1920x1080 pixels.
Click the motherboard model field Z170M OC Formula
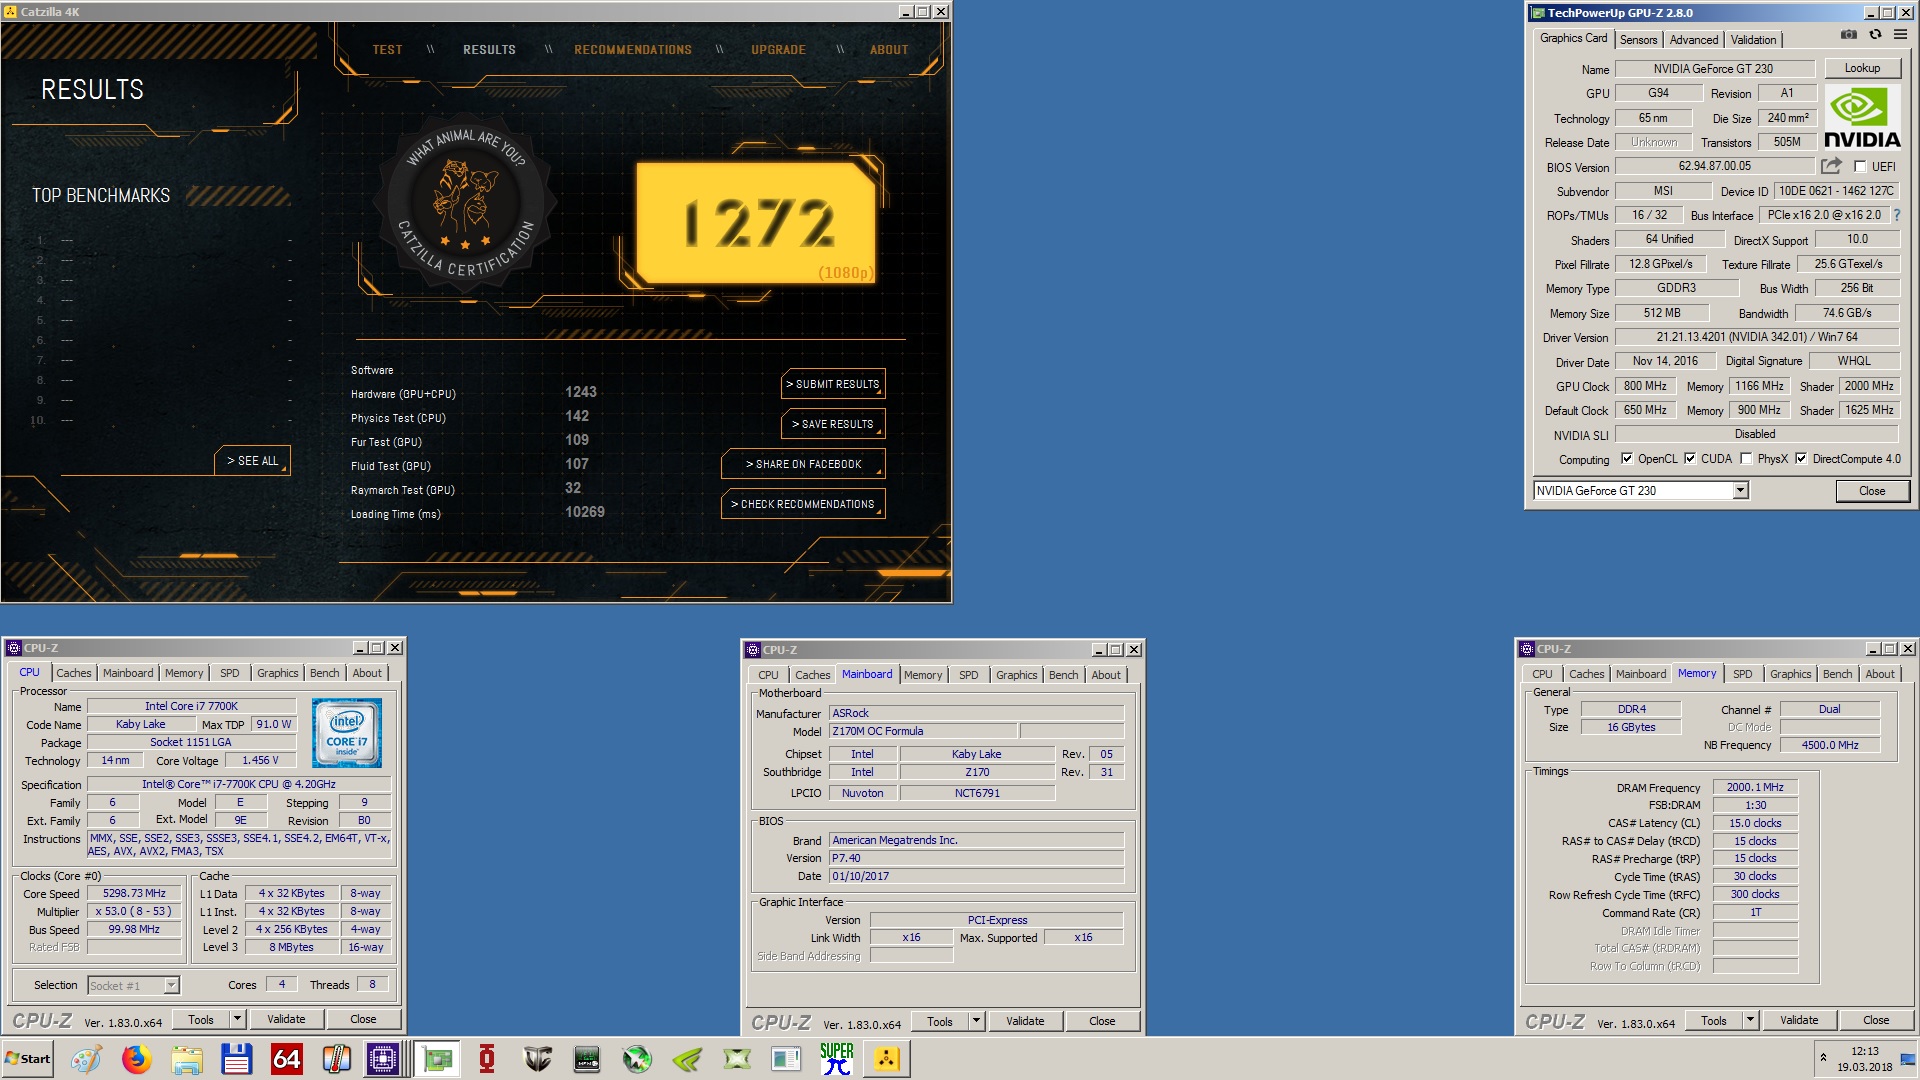[x=922, y=731]
